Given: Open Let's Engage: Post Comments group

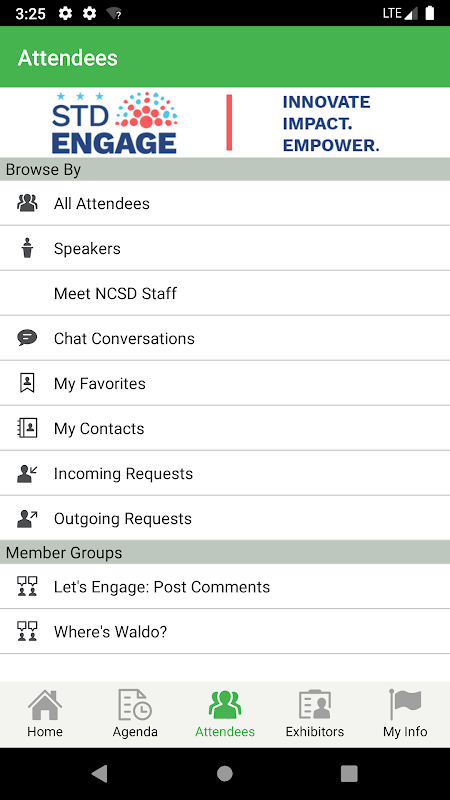Looking at the screenshot, I should [225, 586].
